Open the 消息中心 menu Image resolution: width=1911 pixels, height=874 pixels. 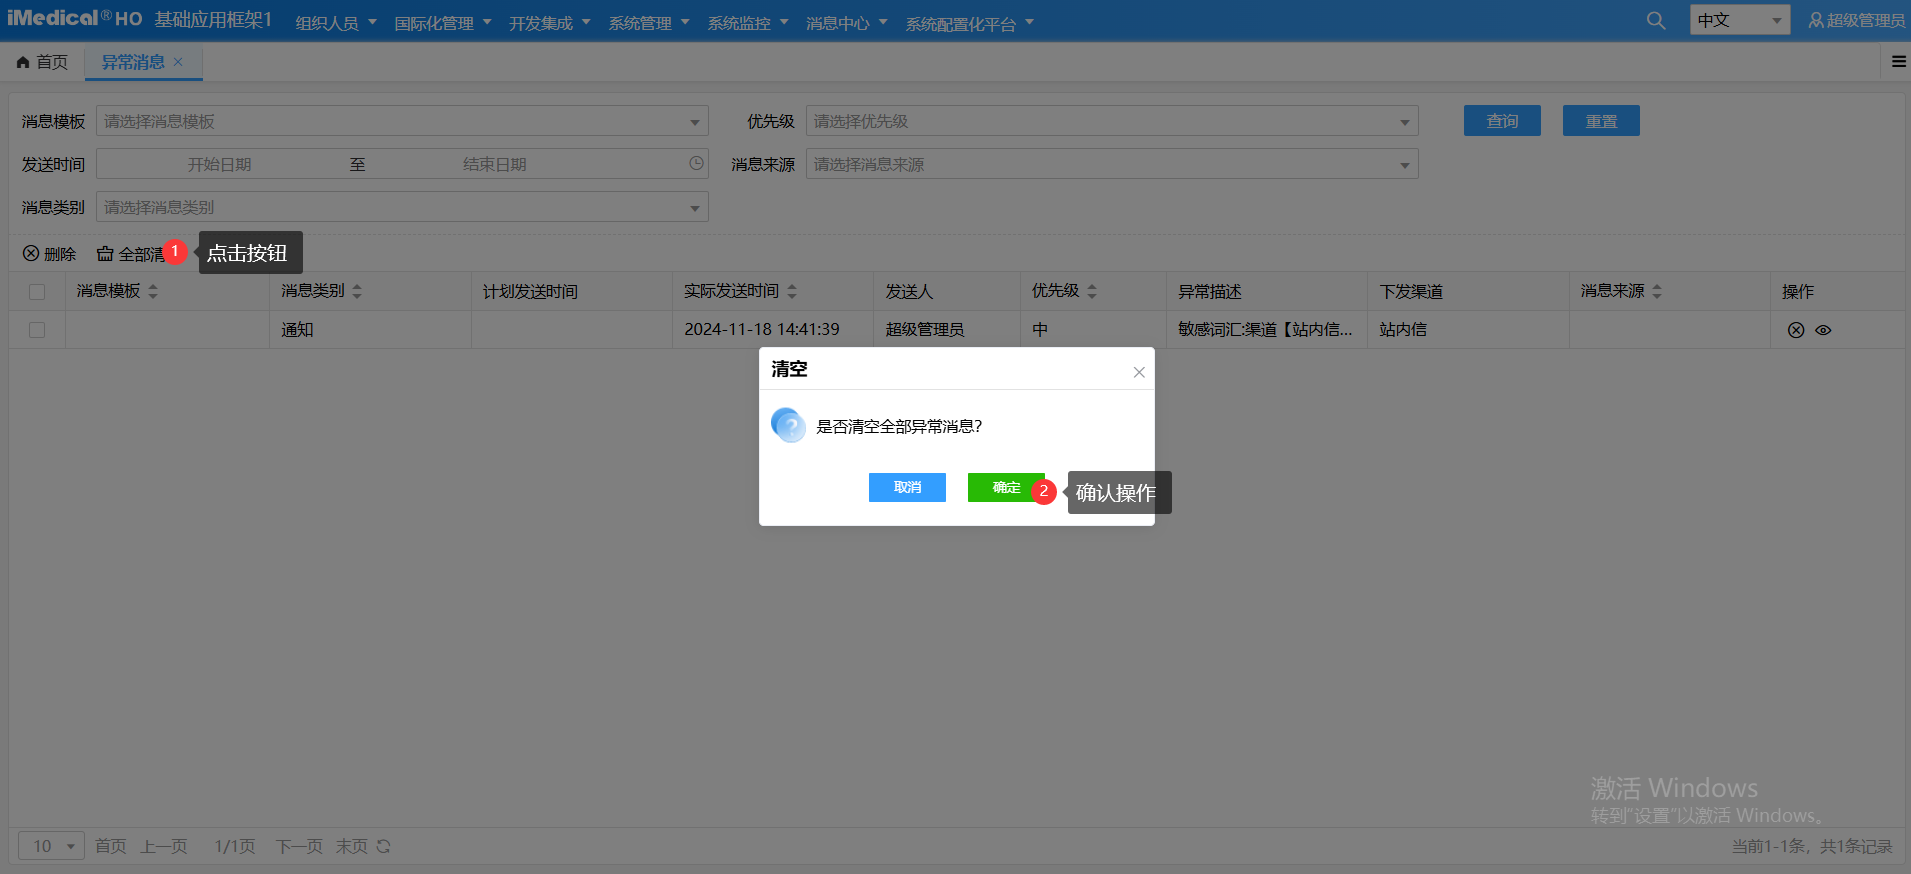pos(846,23)
